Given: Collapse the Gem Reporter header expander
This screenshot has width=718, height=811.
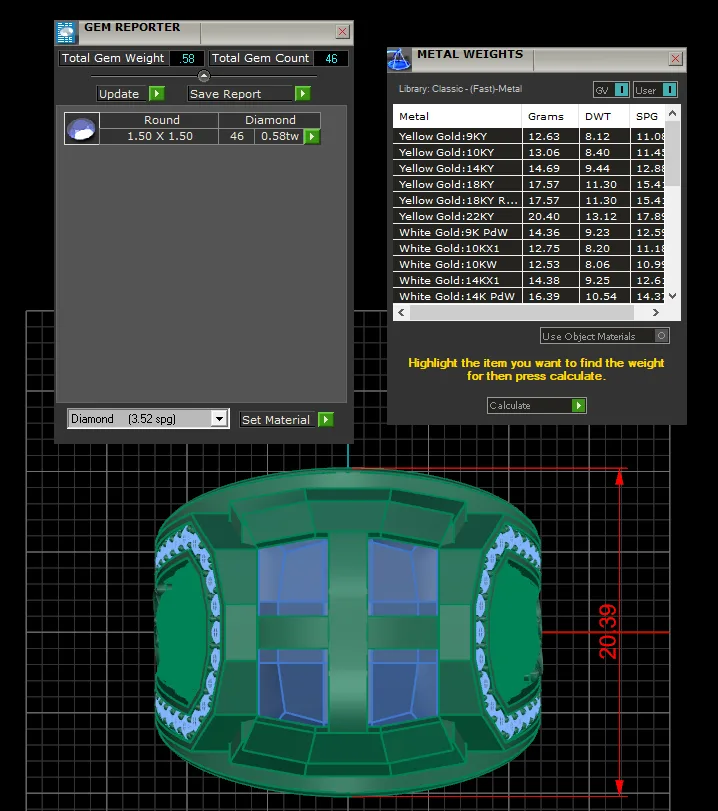Looking at the screenshot, I should point(204,76).
